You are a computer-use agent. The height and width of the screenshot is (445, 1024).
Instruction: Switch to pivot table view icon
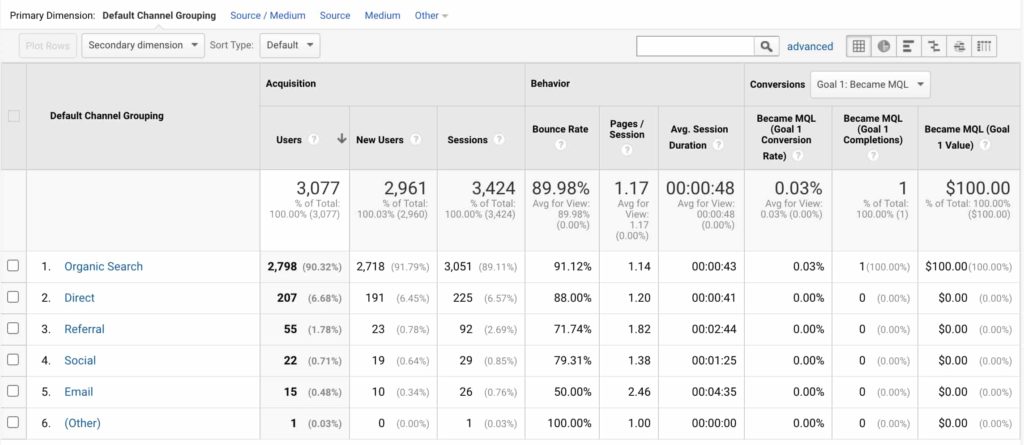(985, 46)
